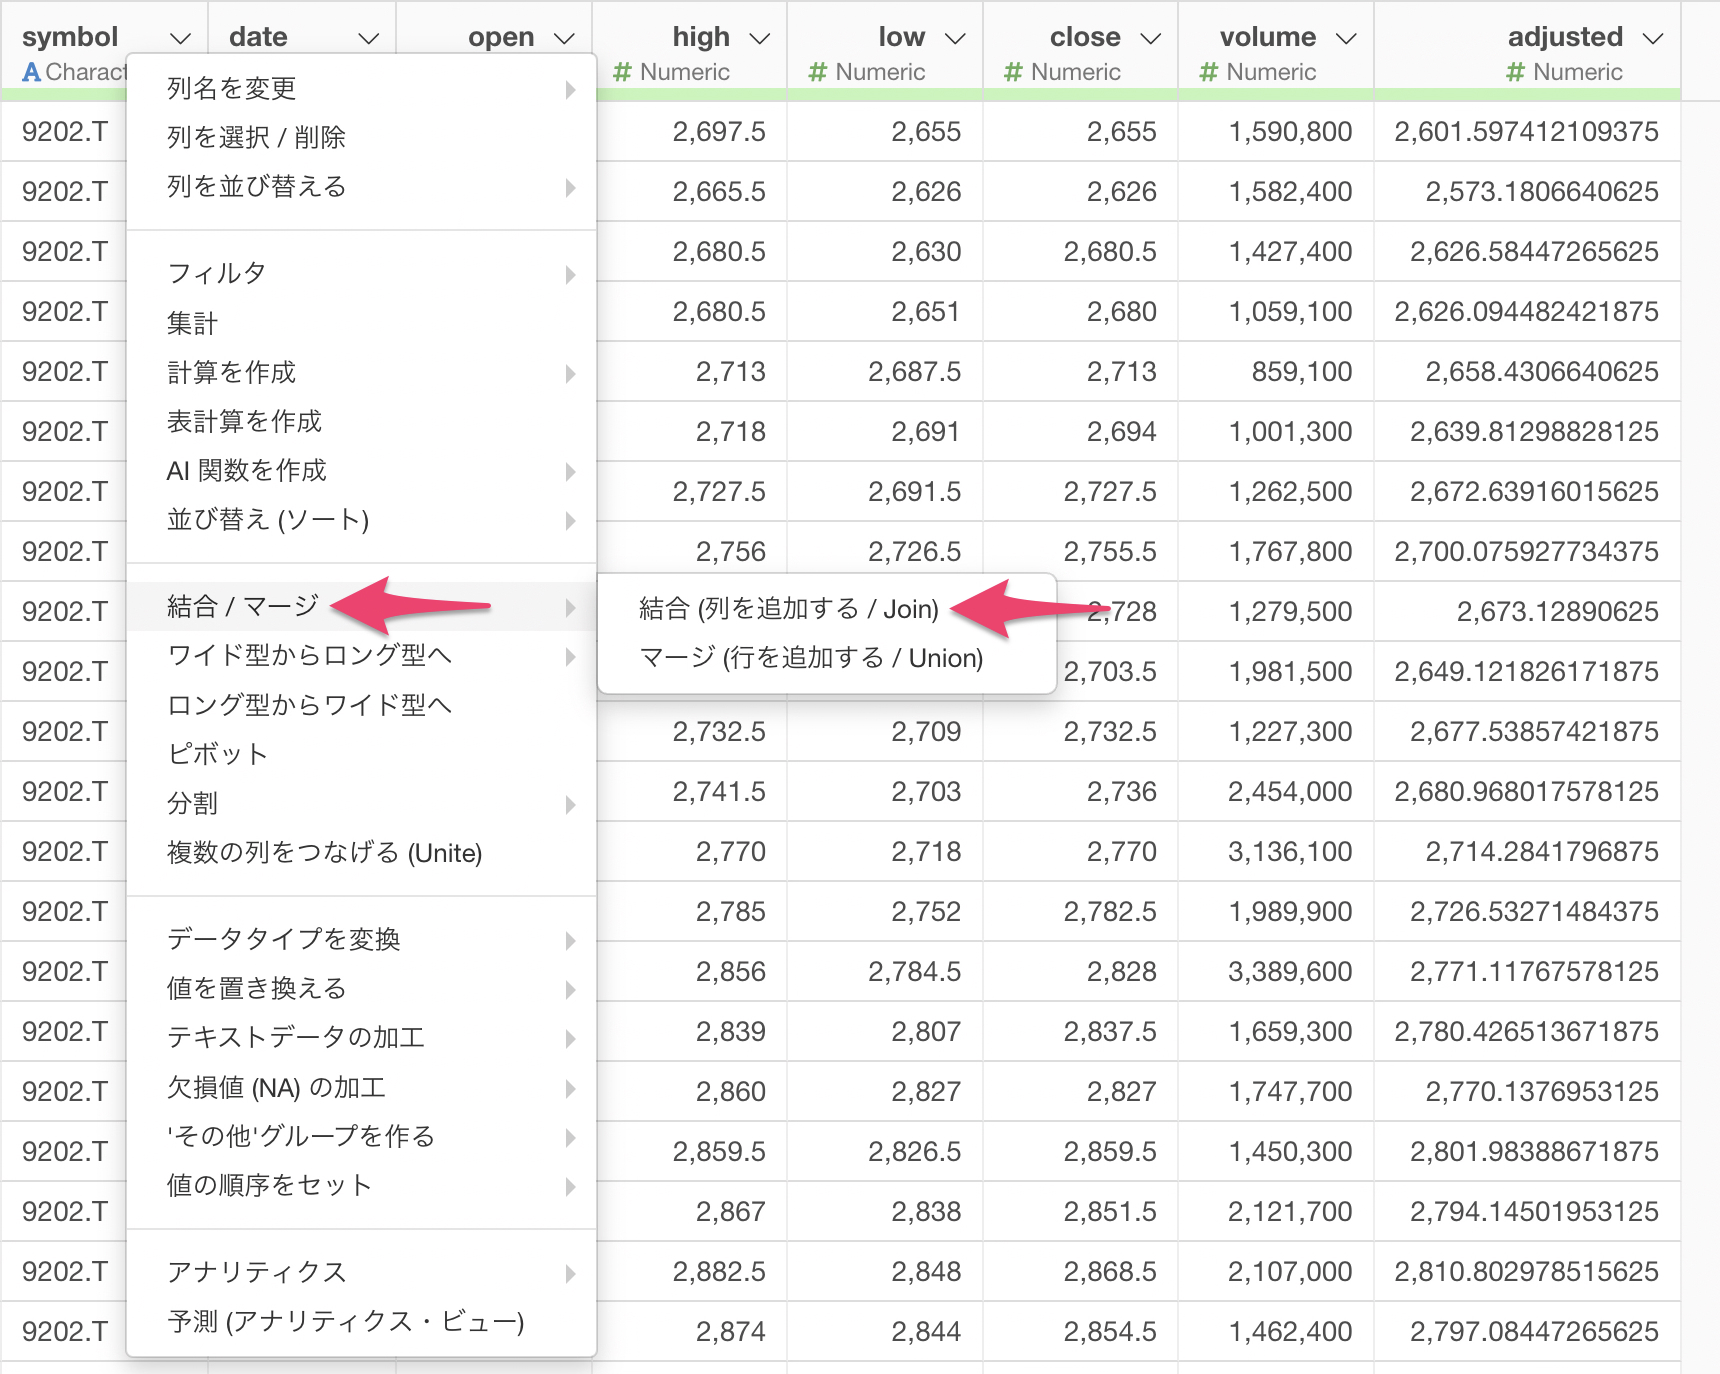Expand the データタイプを変換 submenu arrow
1720x1374 pixels.
tap(570, 940)
